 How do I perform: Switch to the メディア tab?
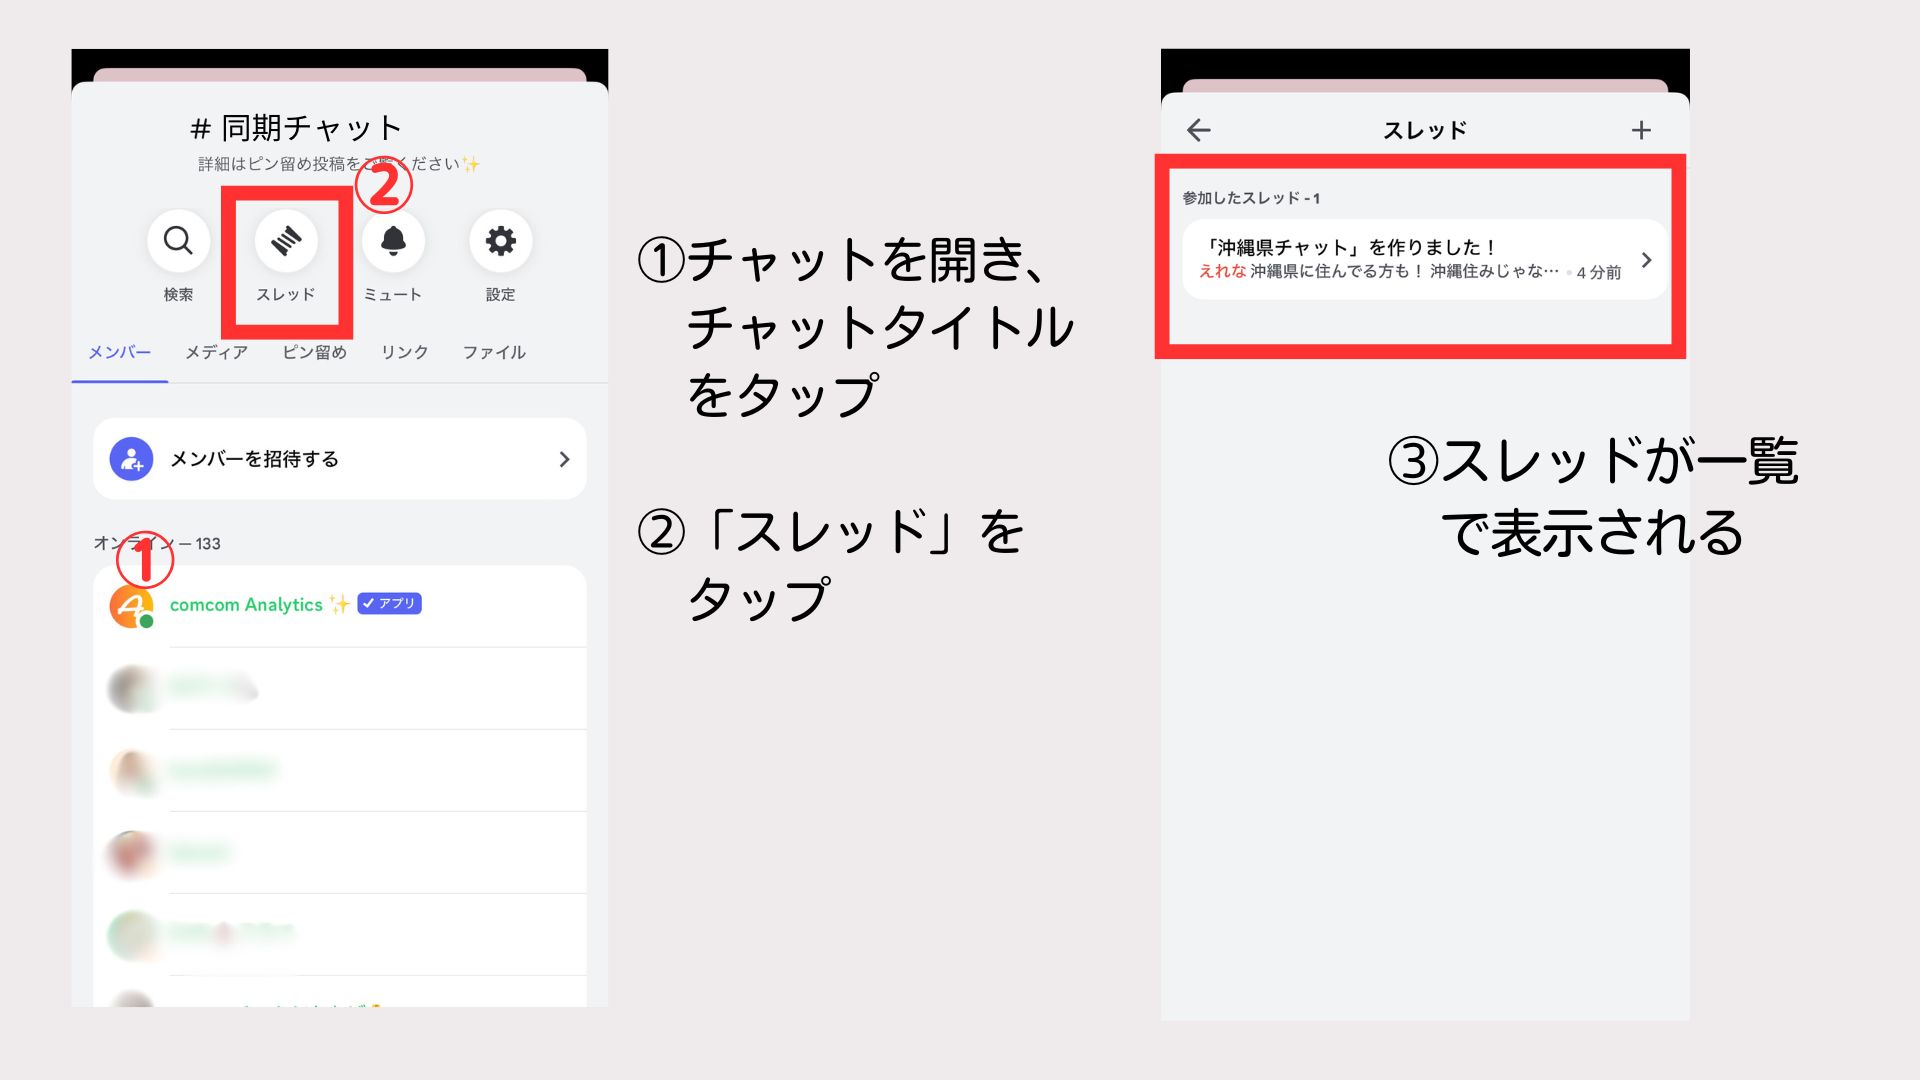coord(216,352)
